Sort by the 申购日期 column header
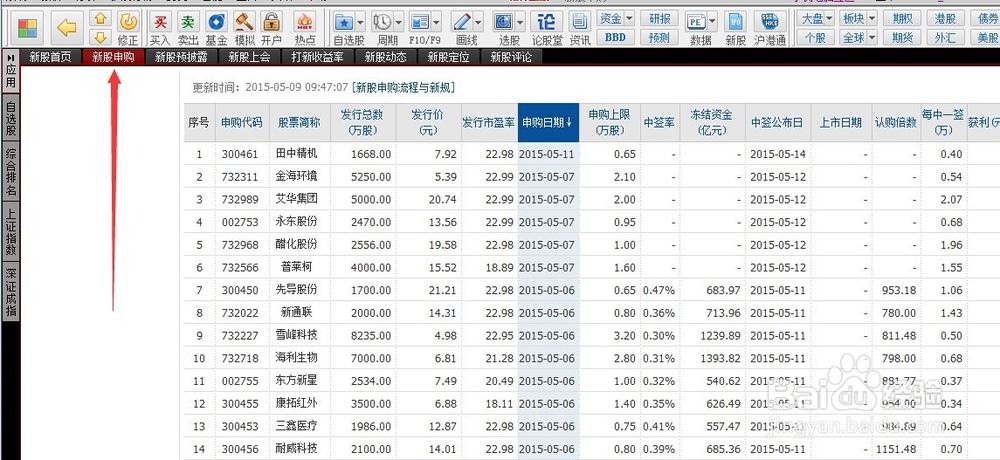The image size is (1000, 460). tap(548, 122)
